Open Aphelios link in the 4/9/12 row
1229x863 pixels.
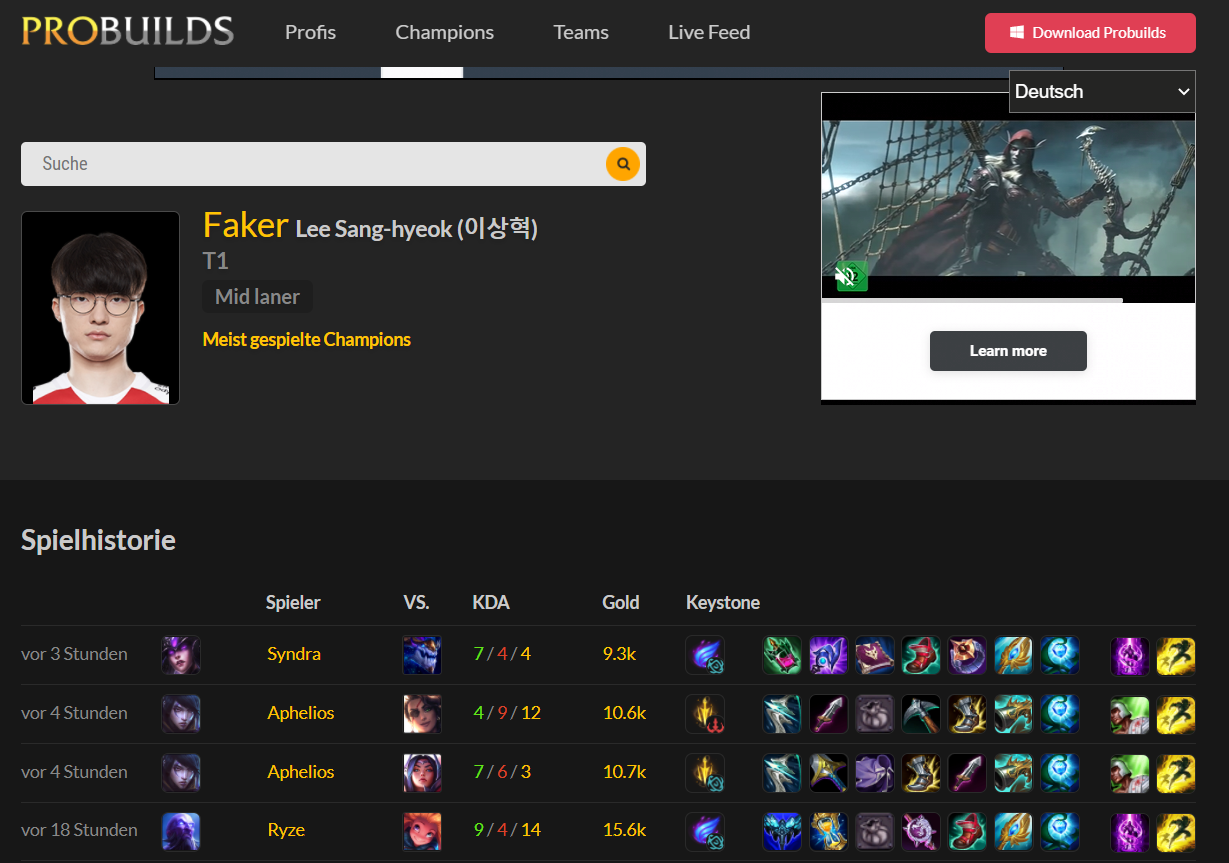[301, 713]
